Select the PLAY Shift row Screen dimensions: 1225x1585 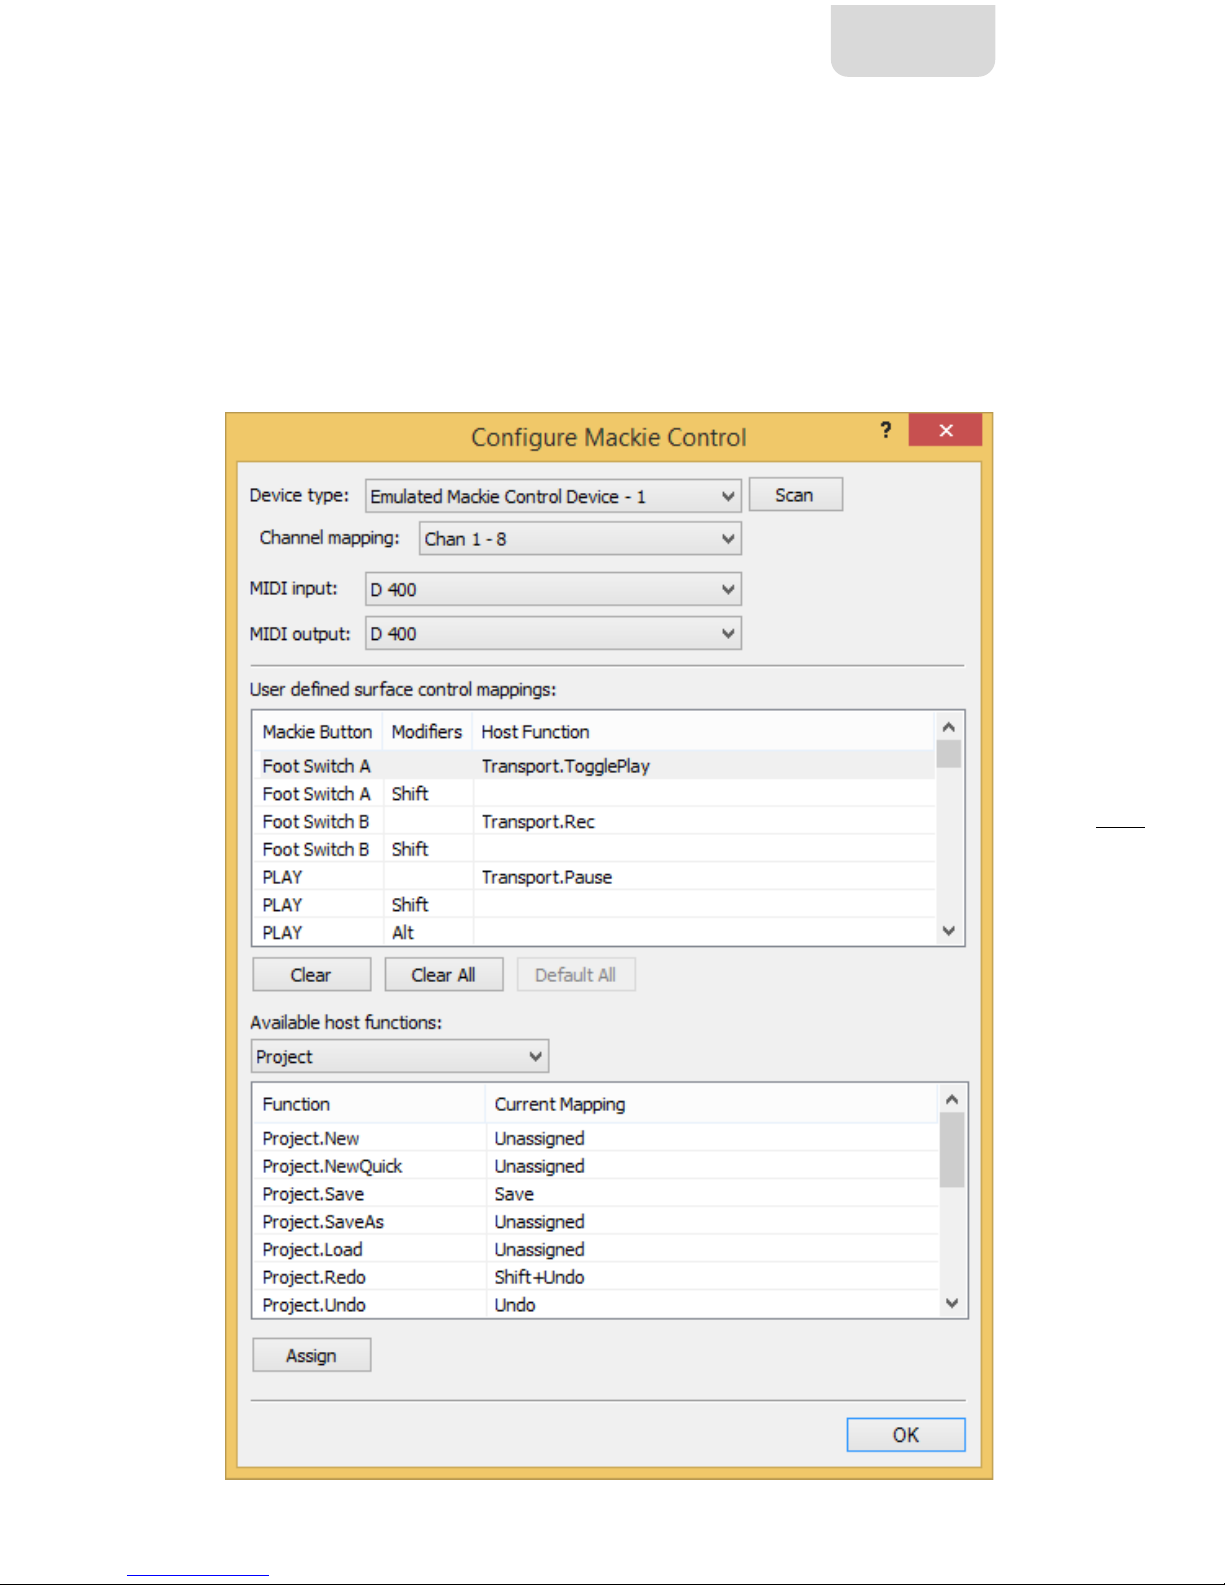[594, 905]
